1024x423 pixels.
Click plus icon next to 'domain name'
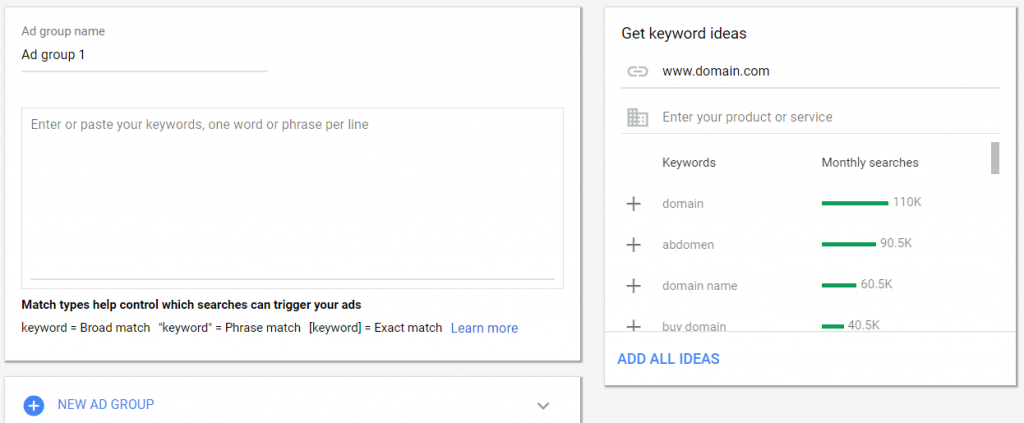tap(633, 286)
